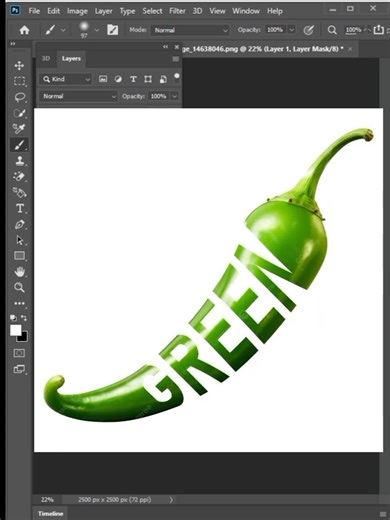The image size is (390, 520).
Task: Open the Help menu
Action: pyautogui.click(x=275, y=11)
